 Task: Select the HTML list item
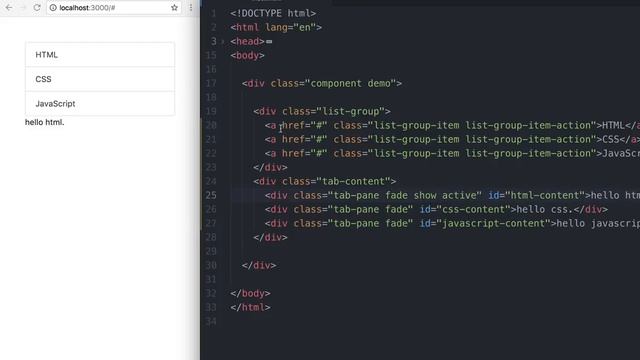[x=100, y=55]
